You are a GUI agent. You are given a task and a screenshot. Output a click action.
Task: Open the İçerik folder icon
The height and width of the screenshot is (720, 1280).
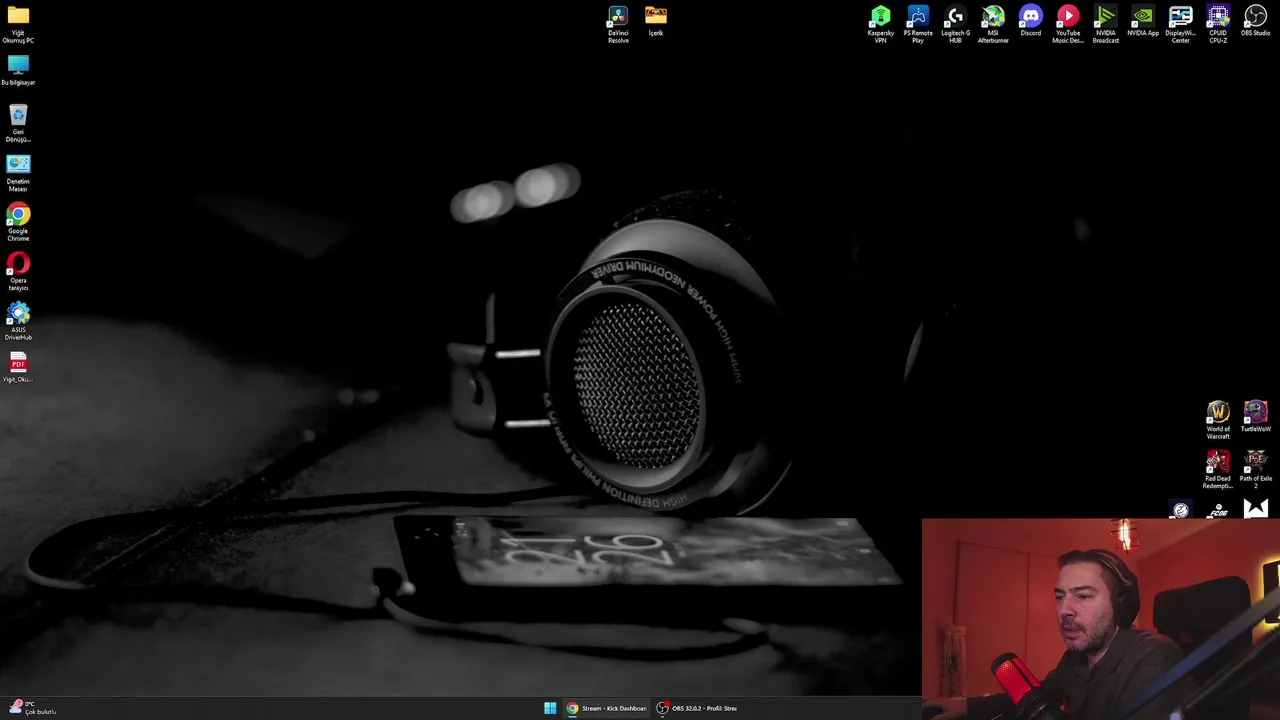pos(656,21)
